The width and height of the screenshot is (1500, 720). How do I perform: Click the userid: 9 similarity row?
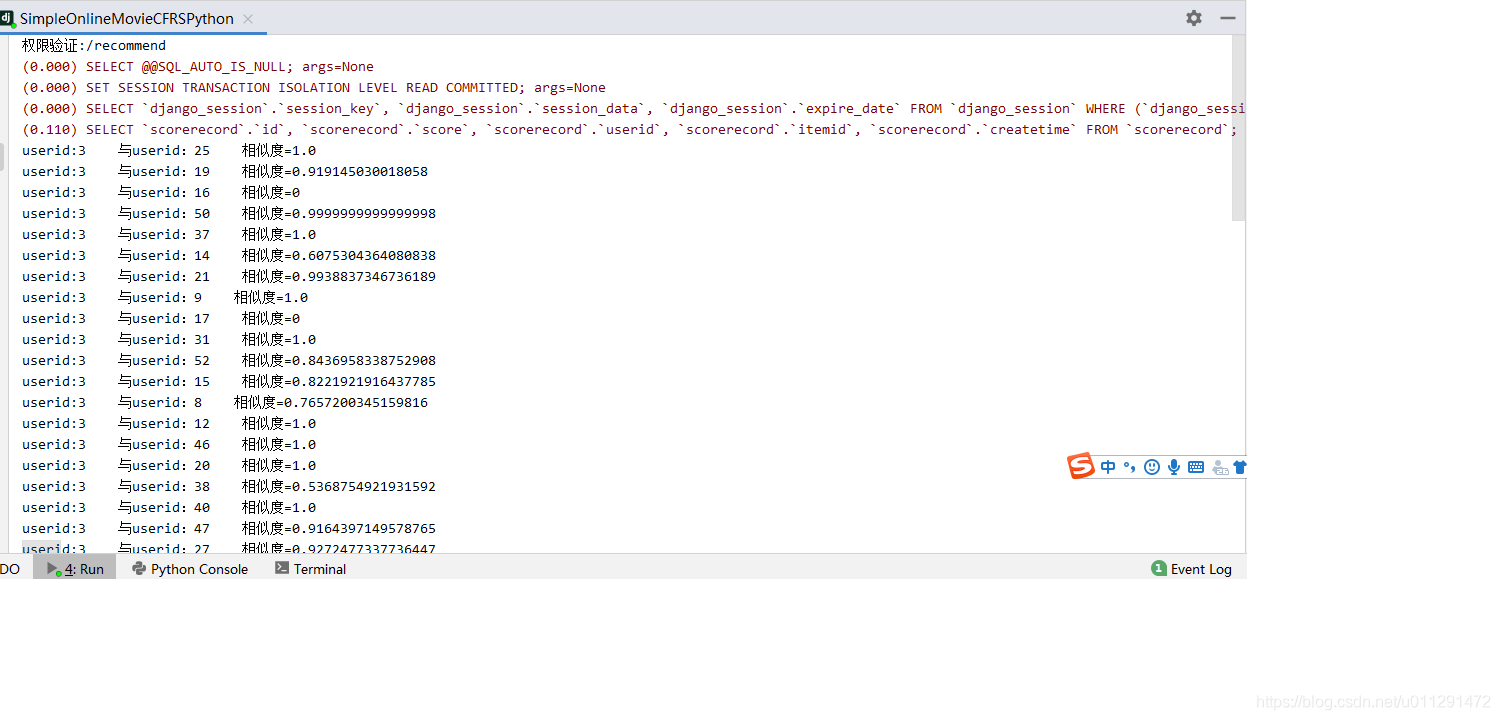[165, 297]
